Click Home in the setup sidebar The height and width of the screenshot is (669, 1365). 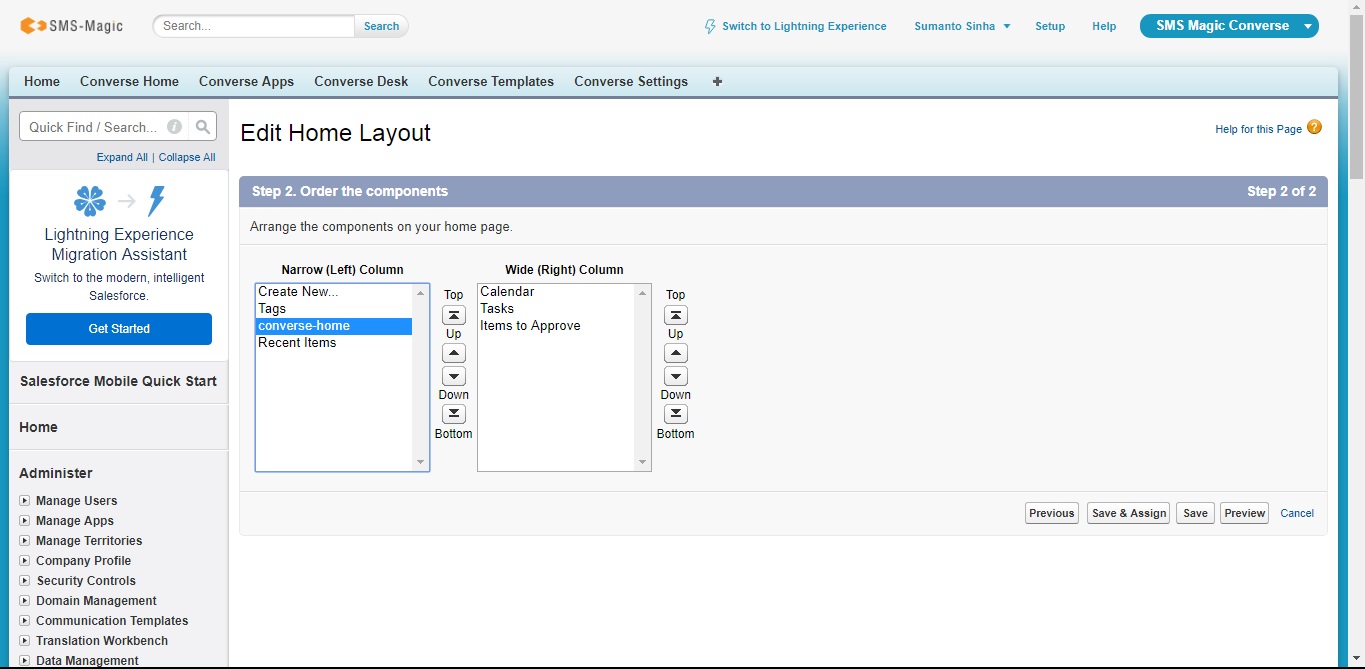pos(38,427)
